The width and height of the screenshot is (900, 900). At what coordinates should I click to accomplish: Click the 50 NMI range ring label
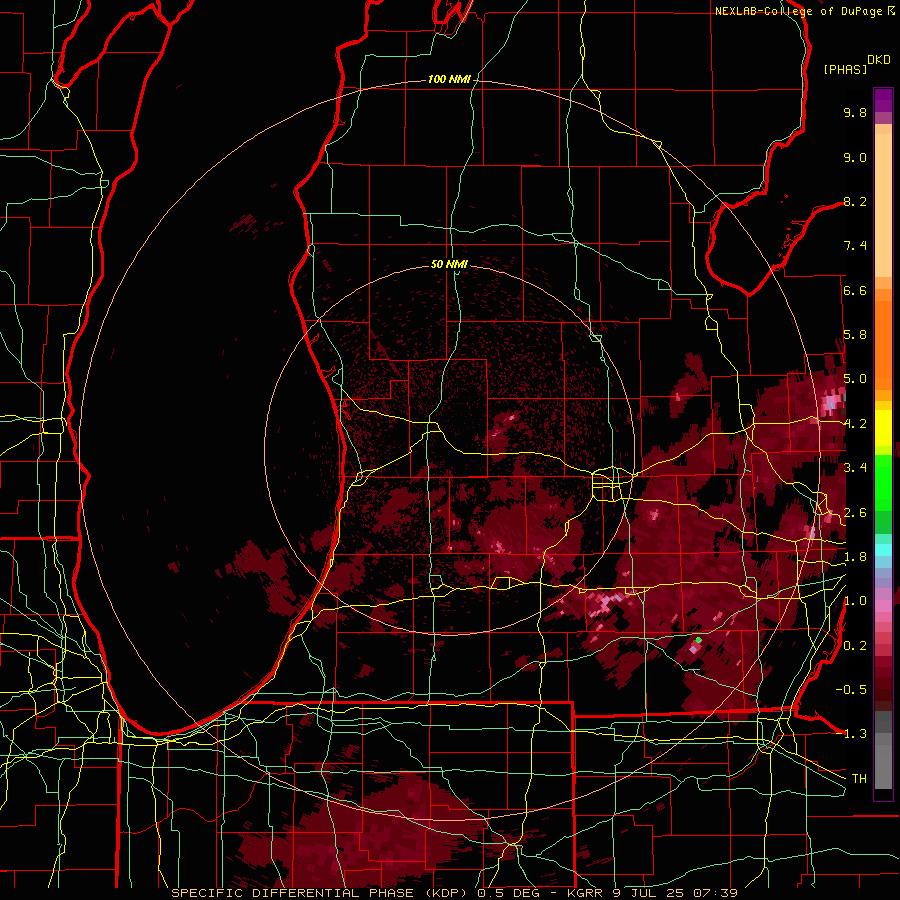pos(449,264)
